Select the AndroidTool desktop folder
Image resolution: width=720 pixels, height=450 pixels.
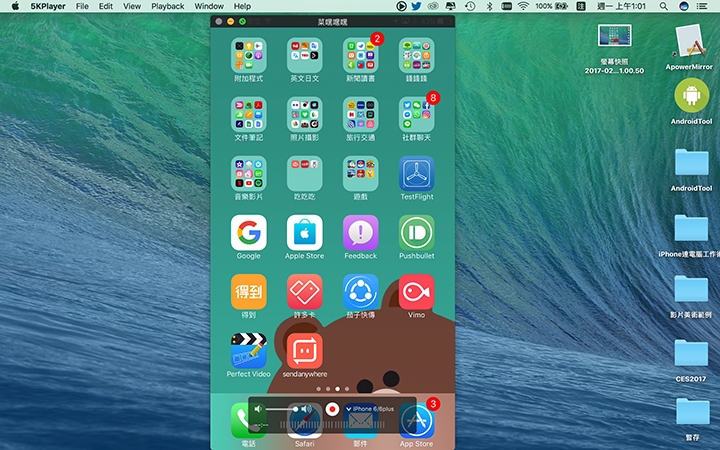pyautogui.click(x=691, y=162)
